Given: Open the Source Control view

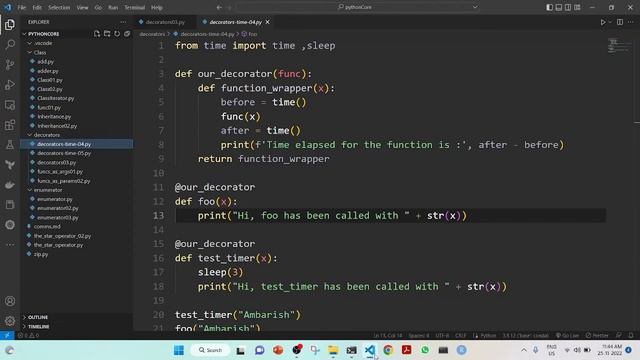Looking at the screenshot, I should pyautogui.click(x=10, y=64).
